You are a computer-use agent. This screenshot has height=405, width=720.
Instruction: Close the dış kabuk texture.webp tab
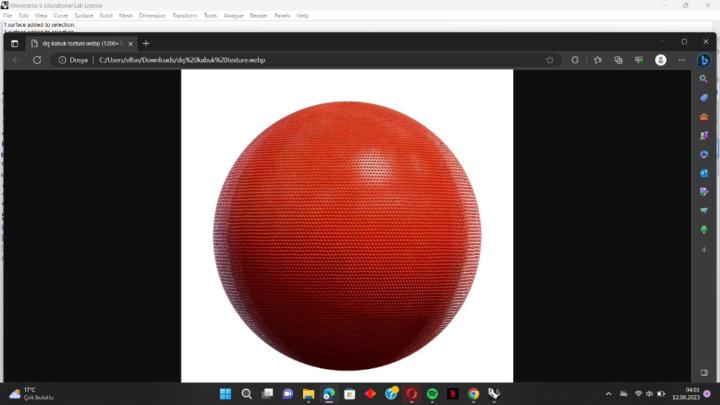pyautogui.click(x=130, y=44)
